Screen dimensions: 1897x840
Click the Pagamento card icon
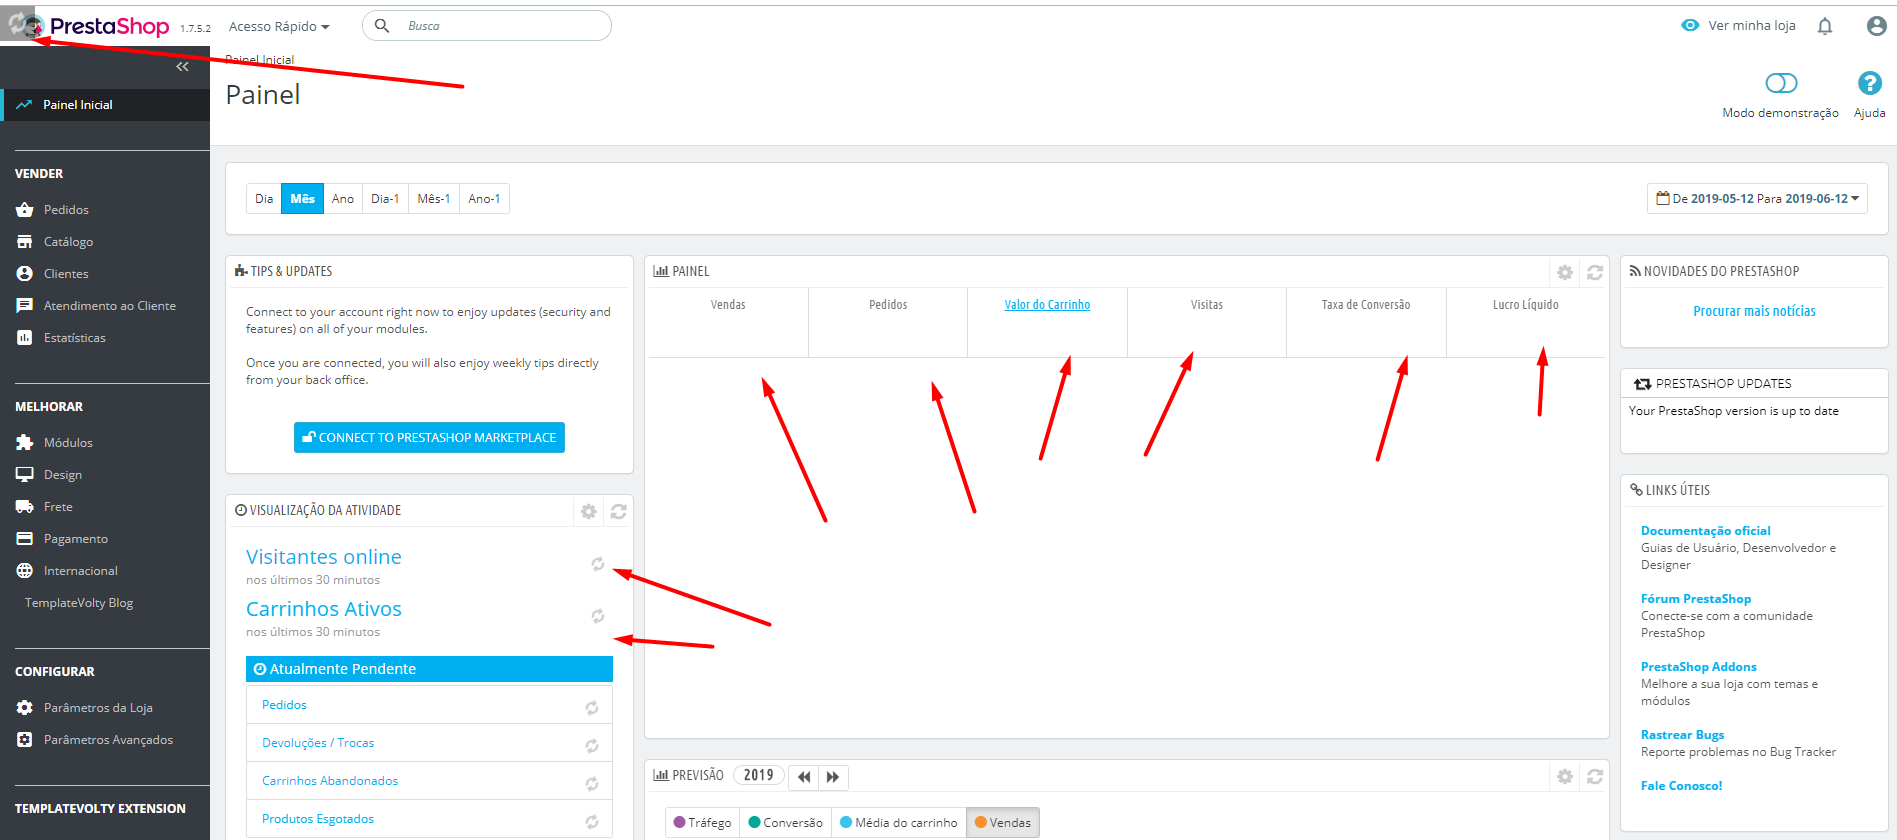click(25, 539)
